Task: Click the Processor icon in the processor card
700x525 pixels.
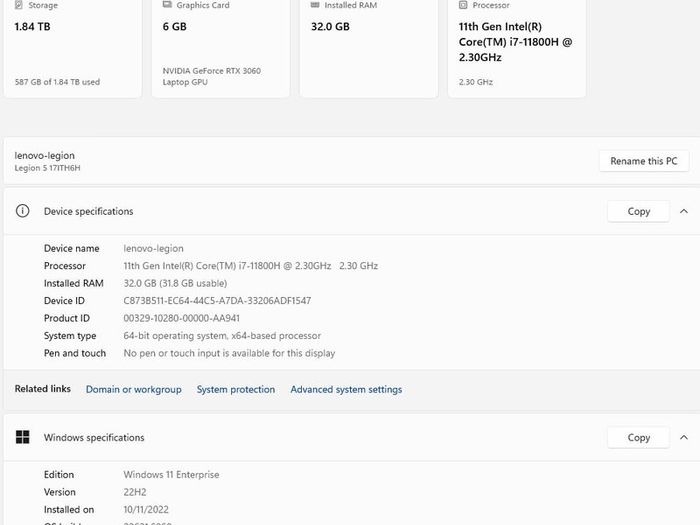Action: [x=463, y=5]
